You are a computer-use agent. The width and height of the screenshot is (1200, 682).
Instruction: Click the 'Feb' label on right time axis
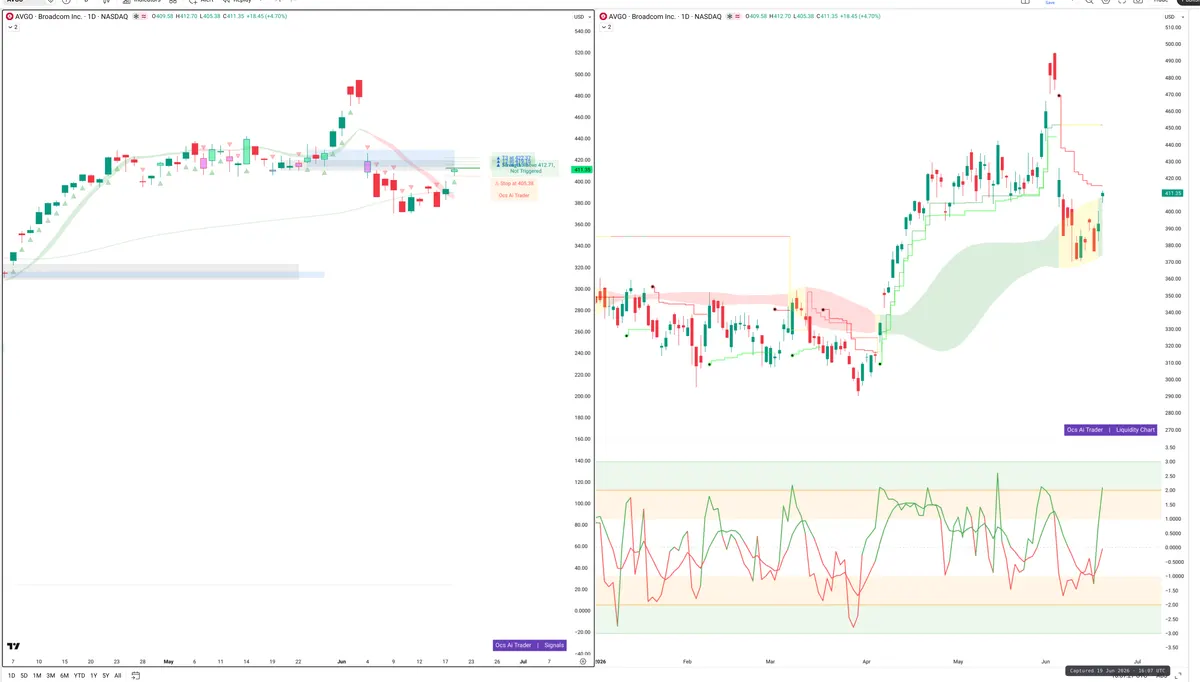pyautogui.click(x=686, y=661)
